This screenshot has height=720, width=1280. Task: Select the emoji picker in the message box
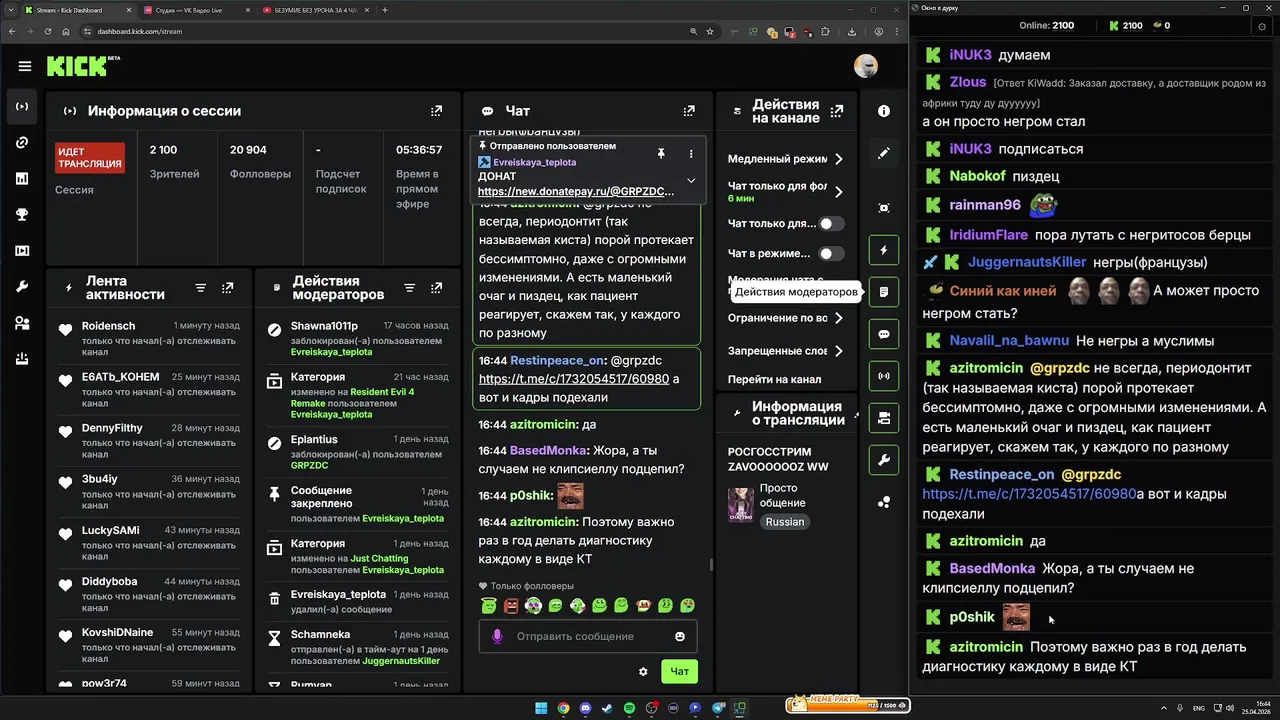[x=680, y=636]
